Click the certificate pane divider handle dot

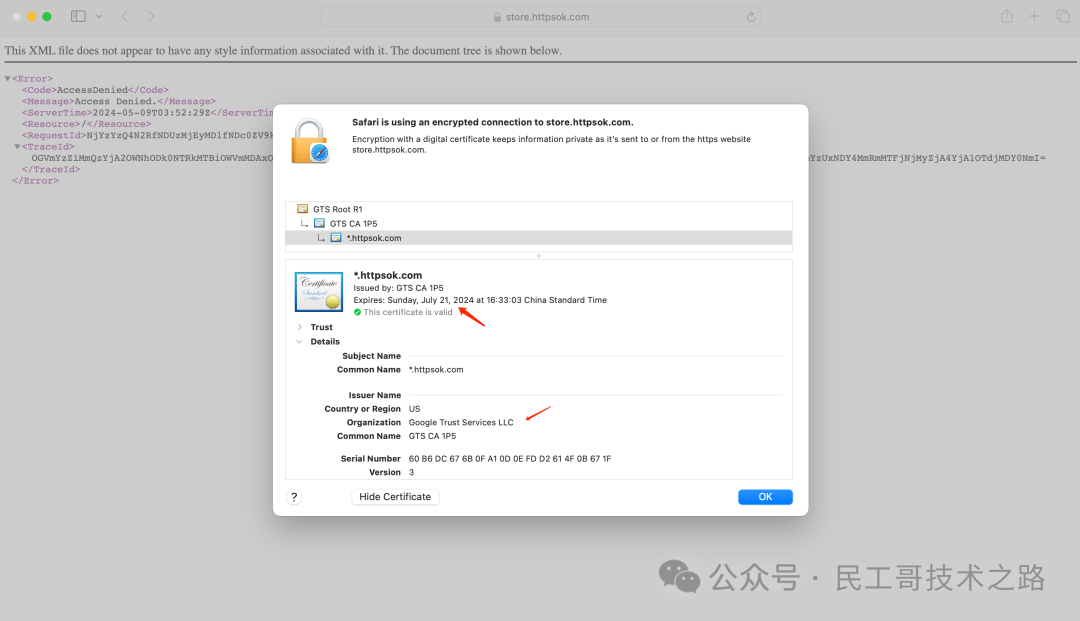(539, 255)
